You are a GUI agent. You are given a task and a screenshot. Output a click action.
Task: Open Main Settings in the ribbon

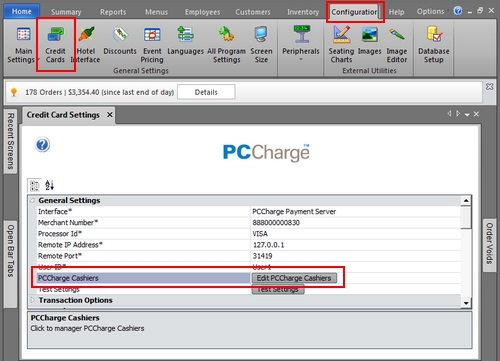(22, 45)
